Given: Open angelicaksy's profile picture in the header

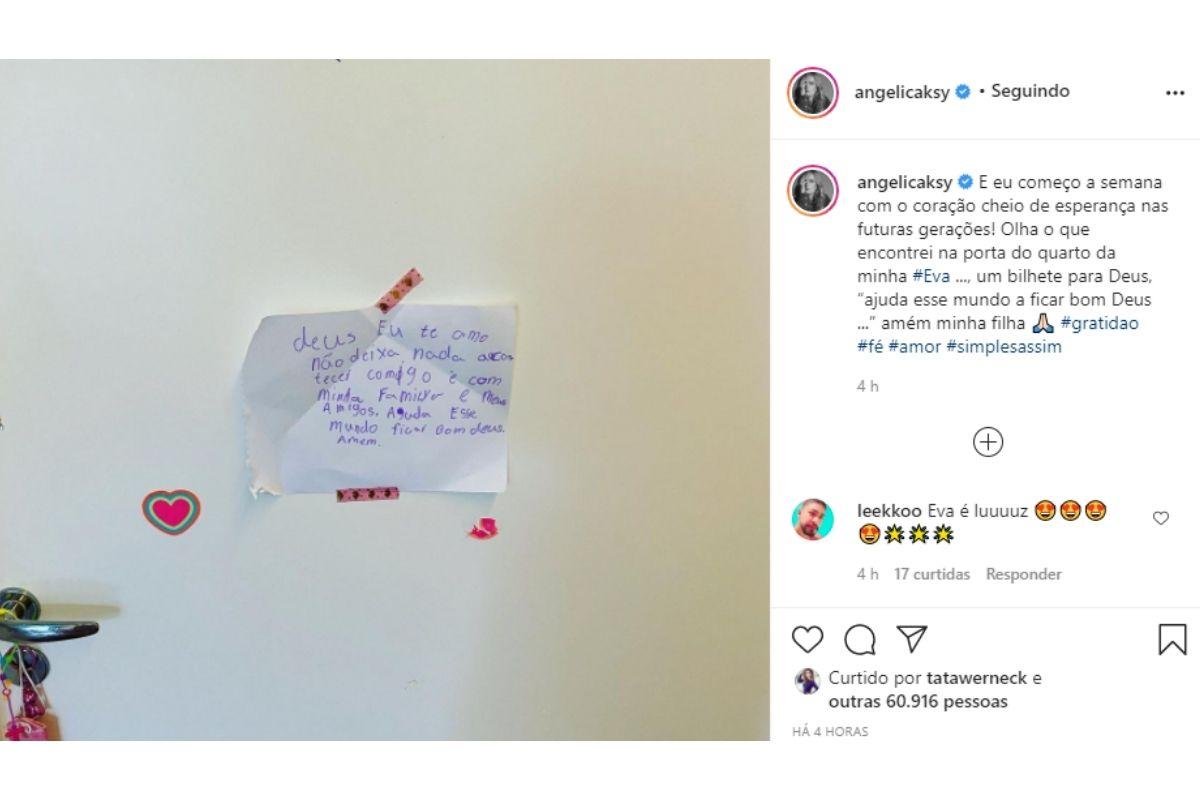Looking at the screenshot, I should pos(813,92).
